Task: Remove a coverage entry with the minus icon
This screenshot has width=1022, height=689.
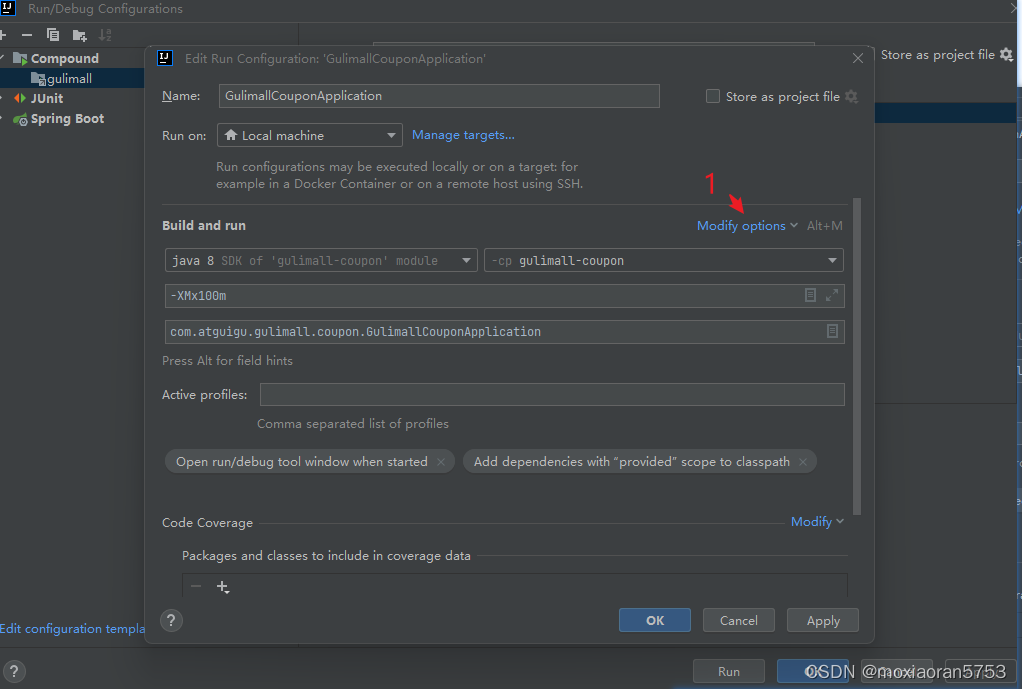Action: tap(196, 587)
